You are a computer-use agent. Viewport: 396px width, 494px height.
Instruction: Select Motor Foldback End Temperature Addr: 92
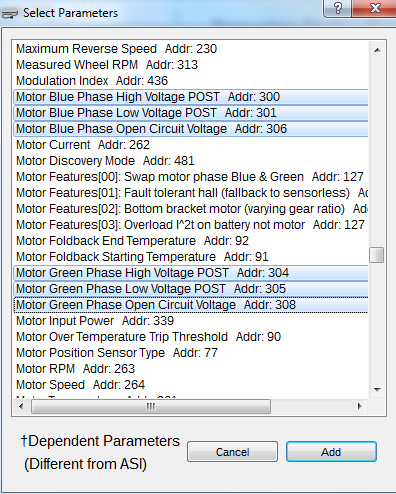pos(191,241)
